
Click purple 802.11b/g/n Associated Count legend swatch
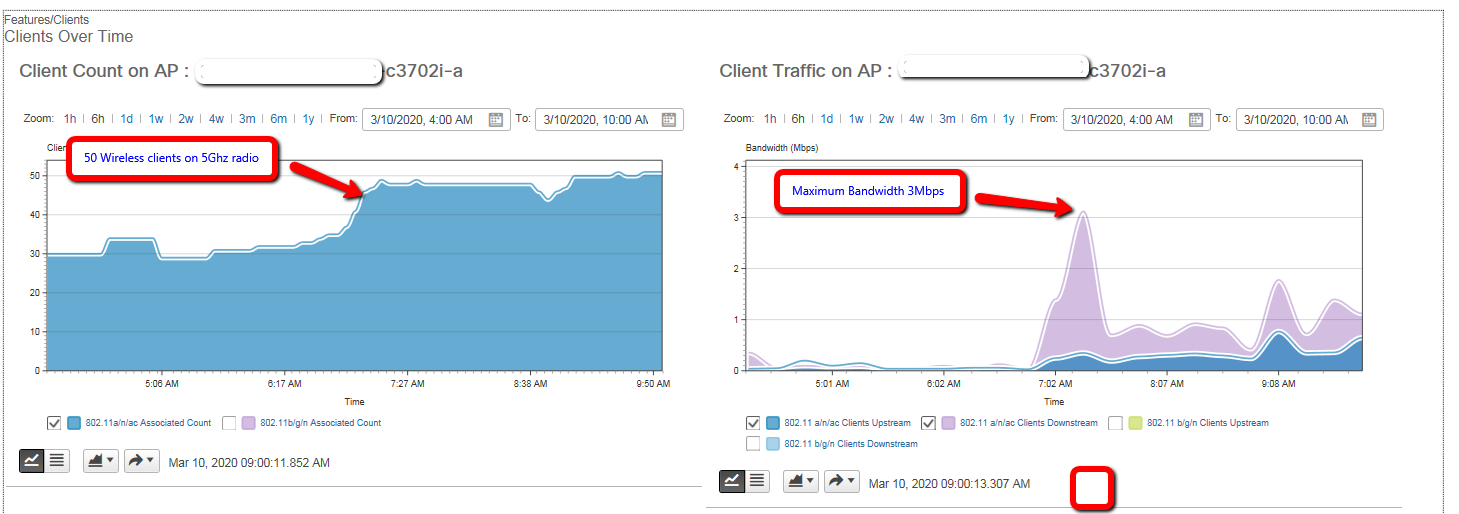pos(249,423)
